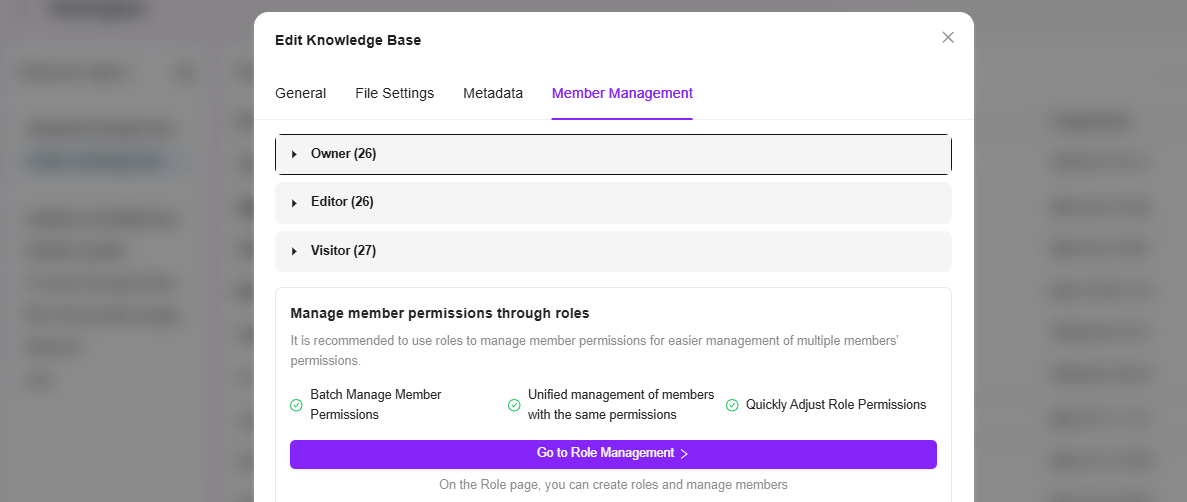Click the 'It is recommended to use roles' description
Viewport: 1187px width, 502px height.
(x=594, y=351)
